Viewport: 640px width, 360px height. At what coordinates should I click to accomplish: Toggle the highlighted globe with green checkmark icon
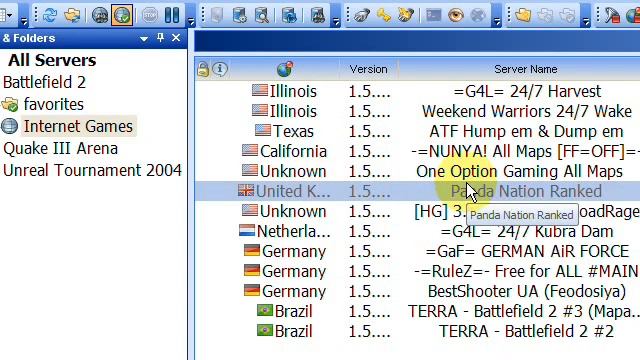tap(122, 15)
